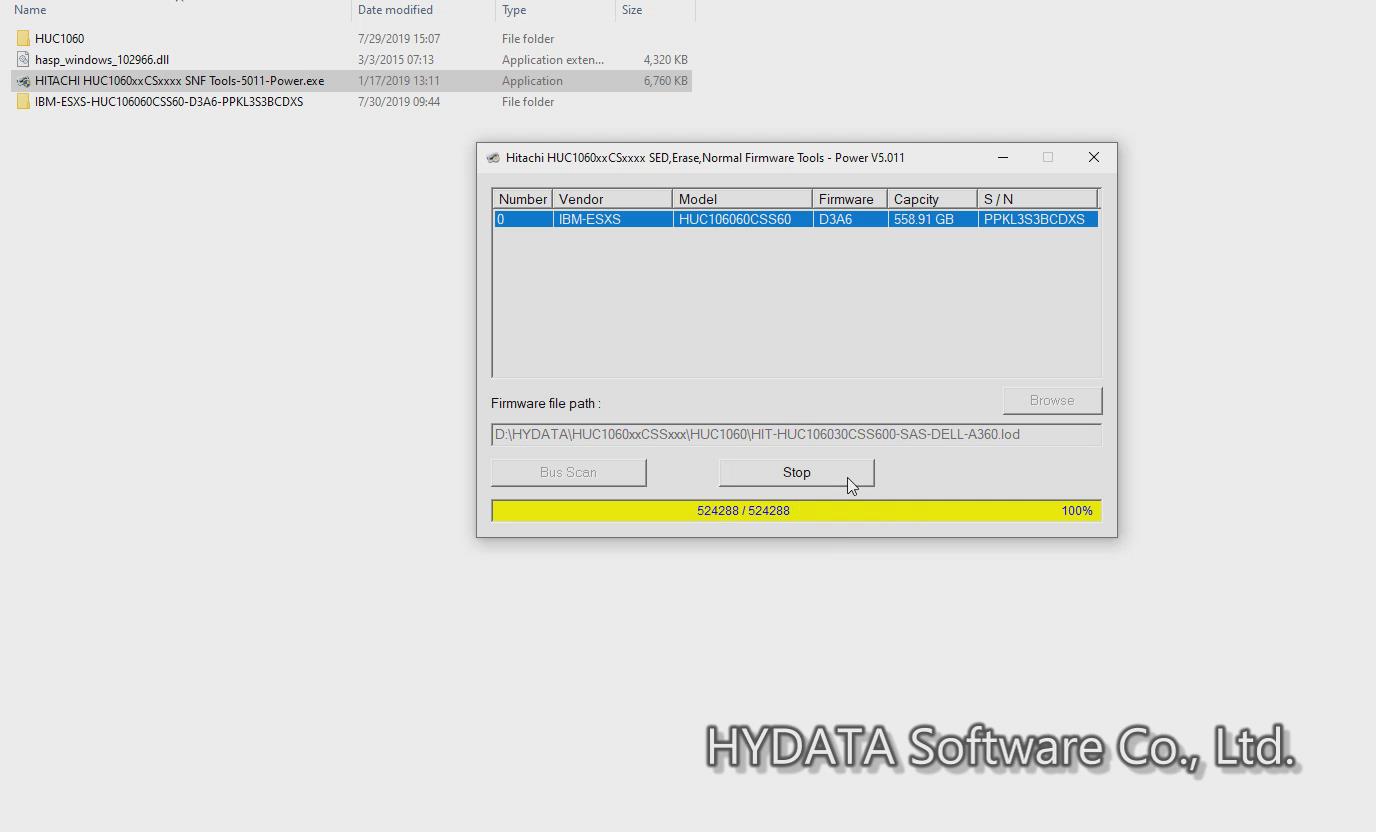Close the Hitachi Firmware Tools window
1376x832 pixels.
coord(1094,157)
